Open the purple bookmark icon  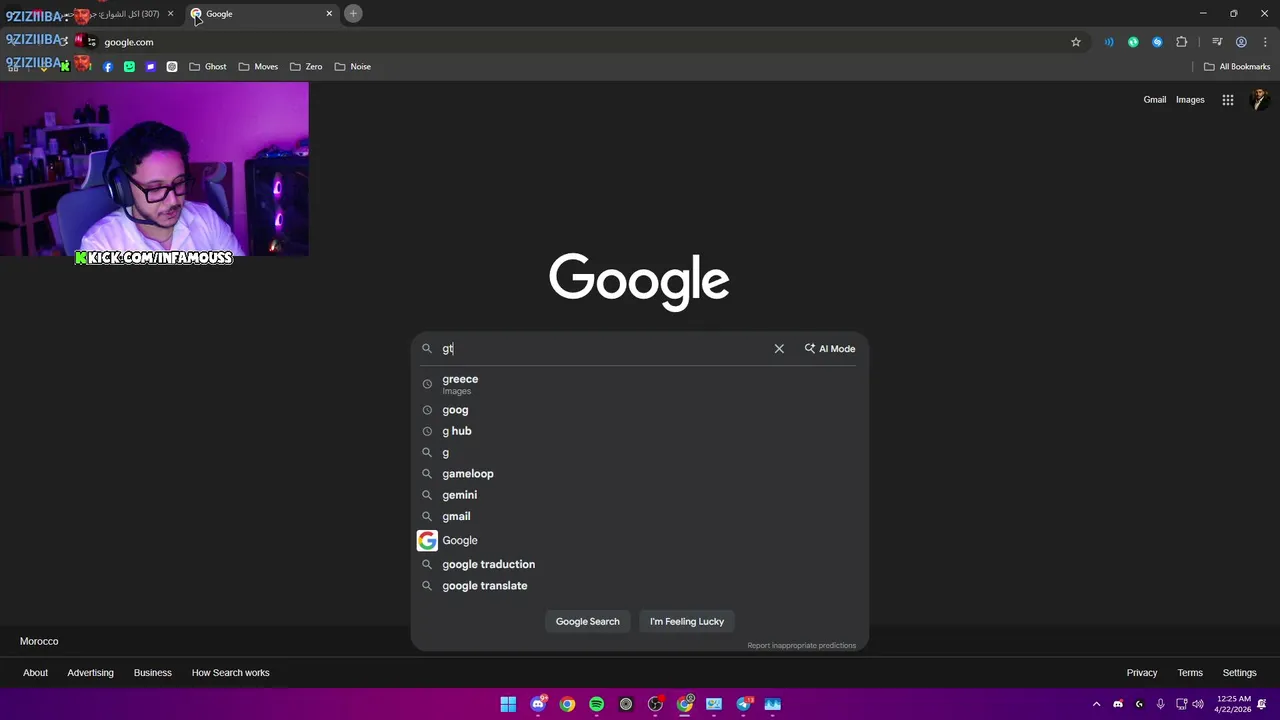click(150, 66)
